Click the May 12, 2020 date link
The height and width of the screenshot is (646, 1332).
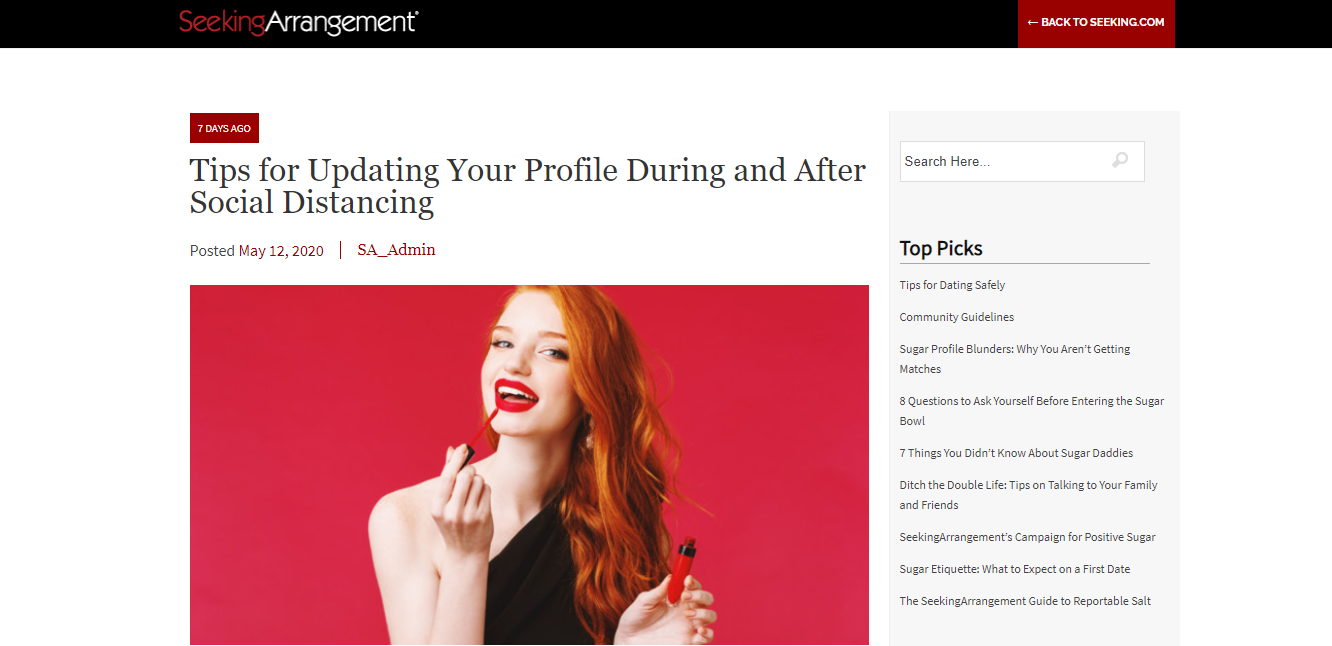click(x=281, y=251)
